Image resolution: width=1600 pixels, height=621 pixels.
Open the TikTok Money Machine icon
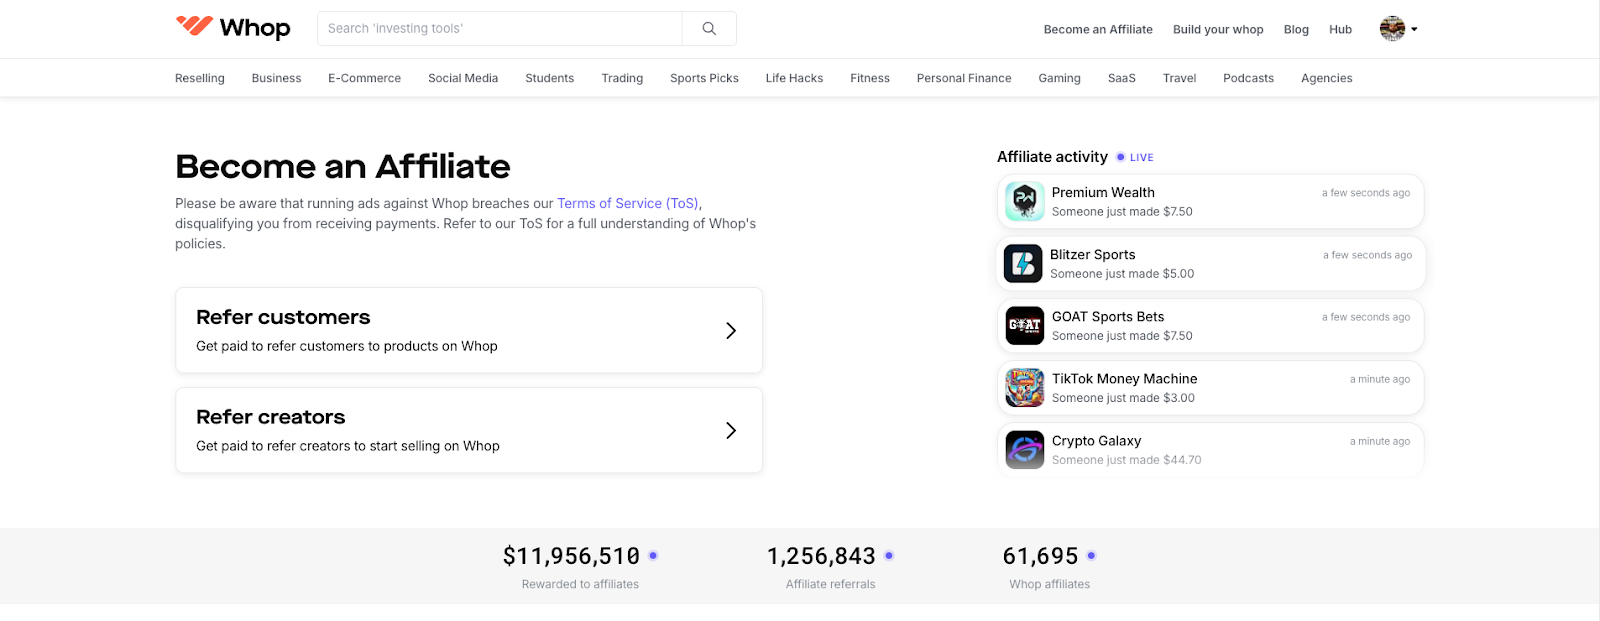1024,387
